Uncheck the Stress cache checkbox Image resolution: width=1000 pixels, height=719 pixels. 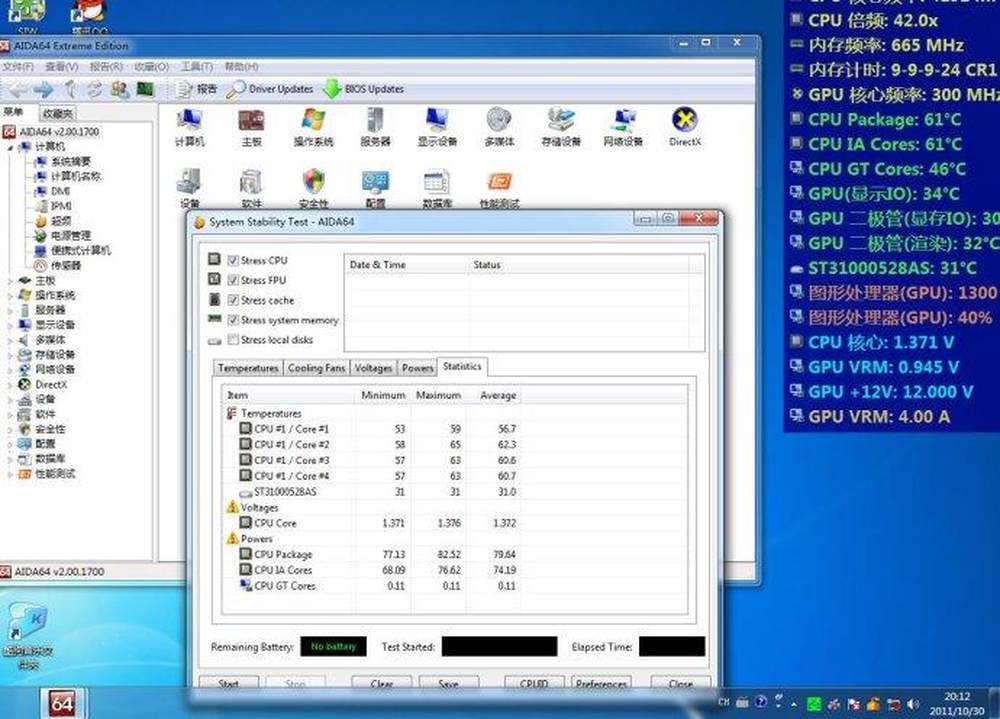point(233,300)
